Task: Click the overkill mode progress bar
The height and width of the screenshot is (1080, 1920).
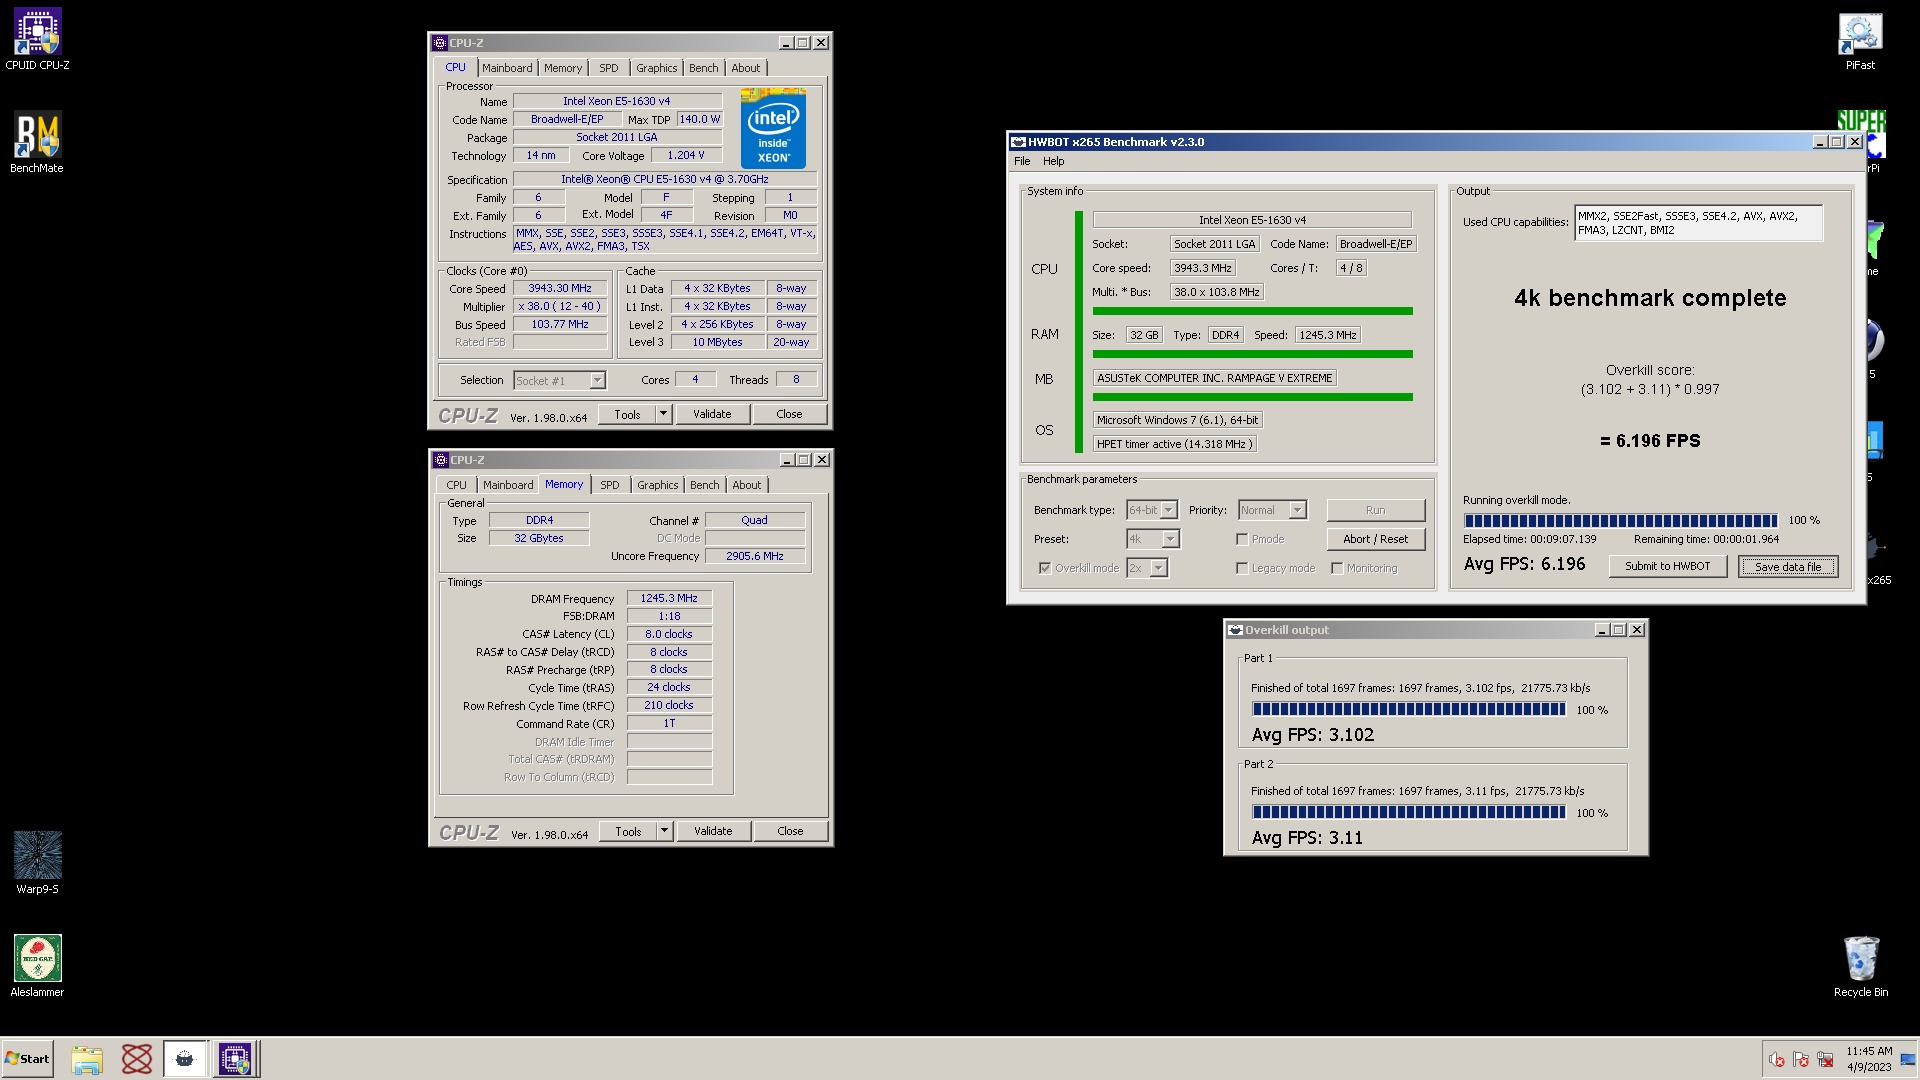Action: [x=1620, y=520]
